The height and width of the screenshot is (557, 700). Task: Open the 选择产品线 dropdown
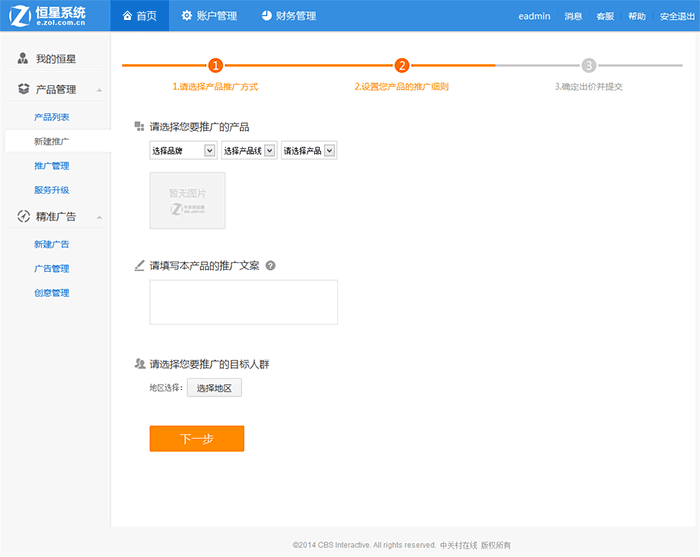[248, 151]
